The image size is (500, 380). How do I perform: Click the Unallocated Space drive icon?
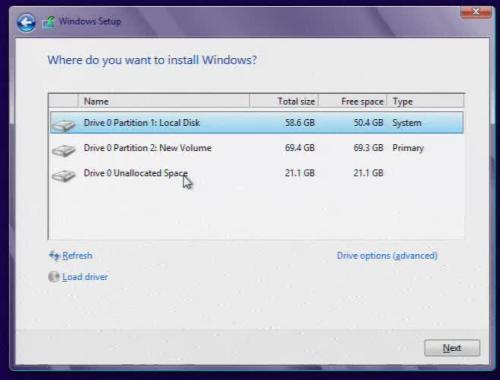pos(63,175)
